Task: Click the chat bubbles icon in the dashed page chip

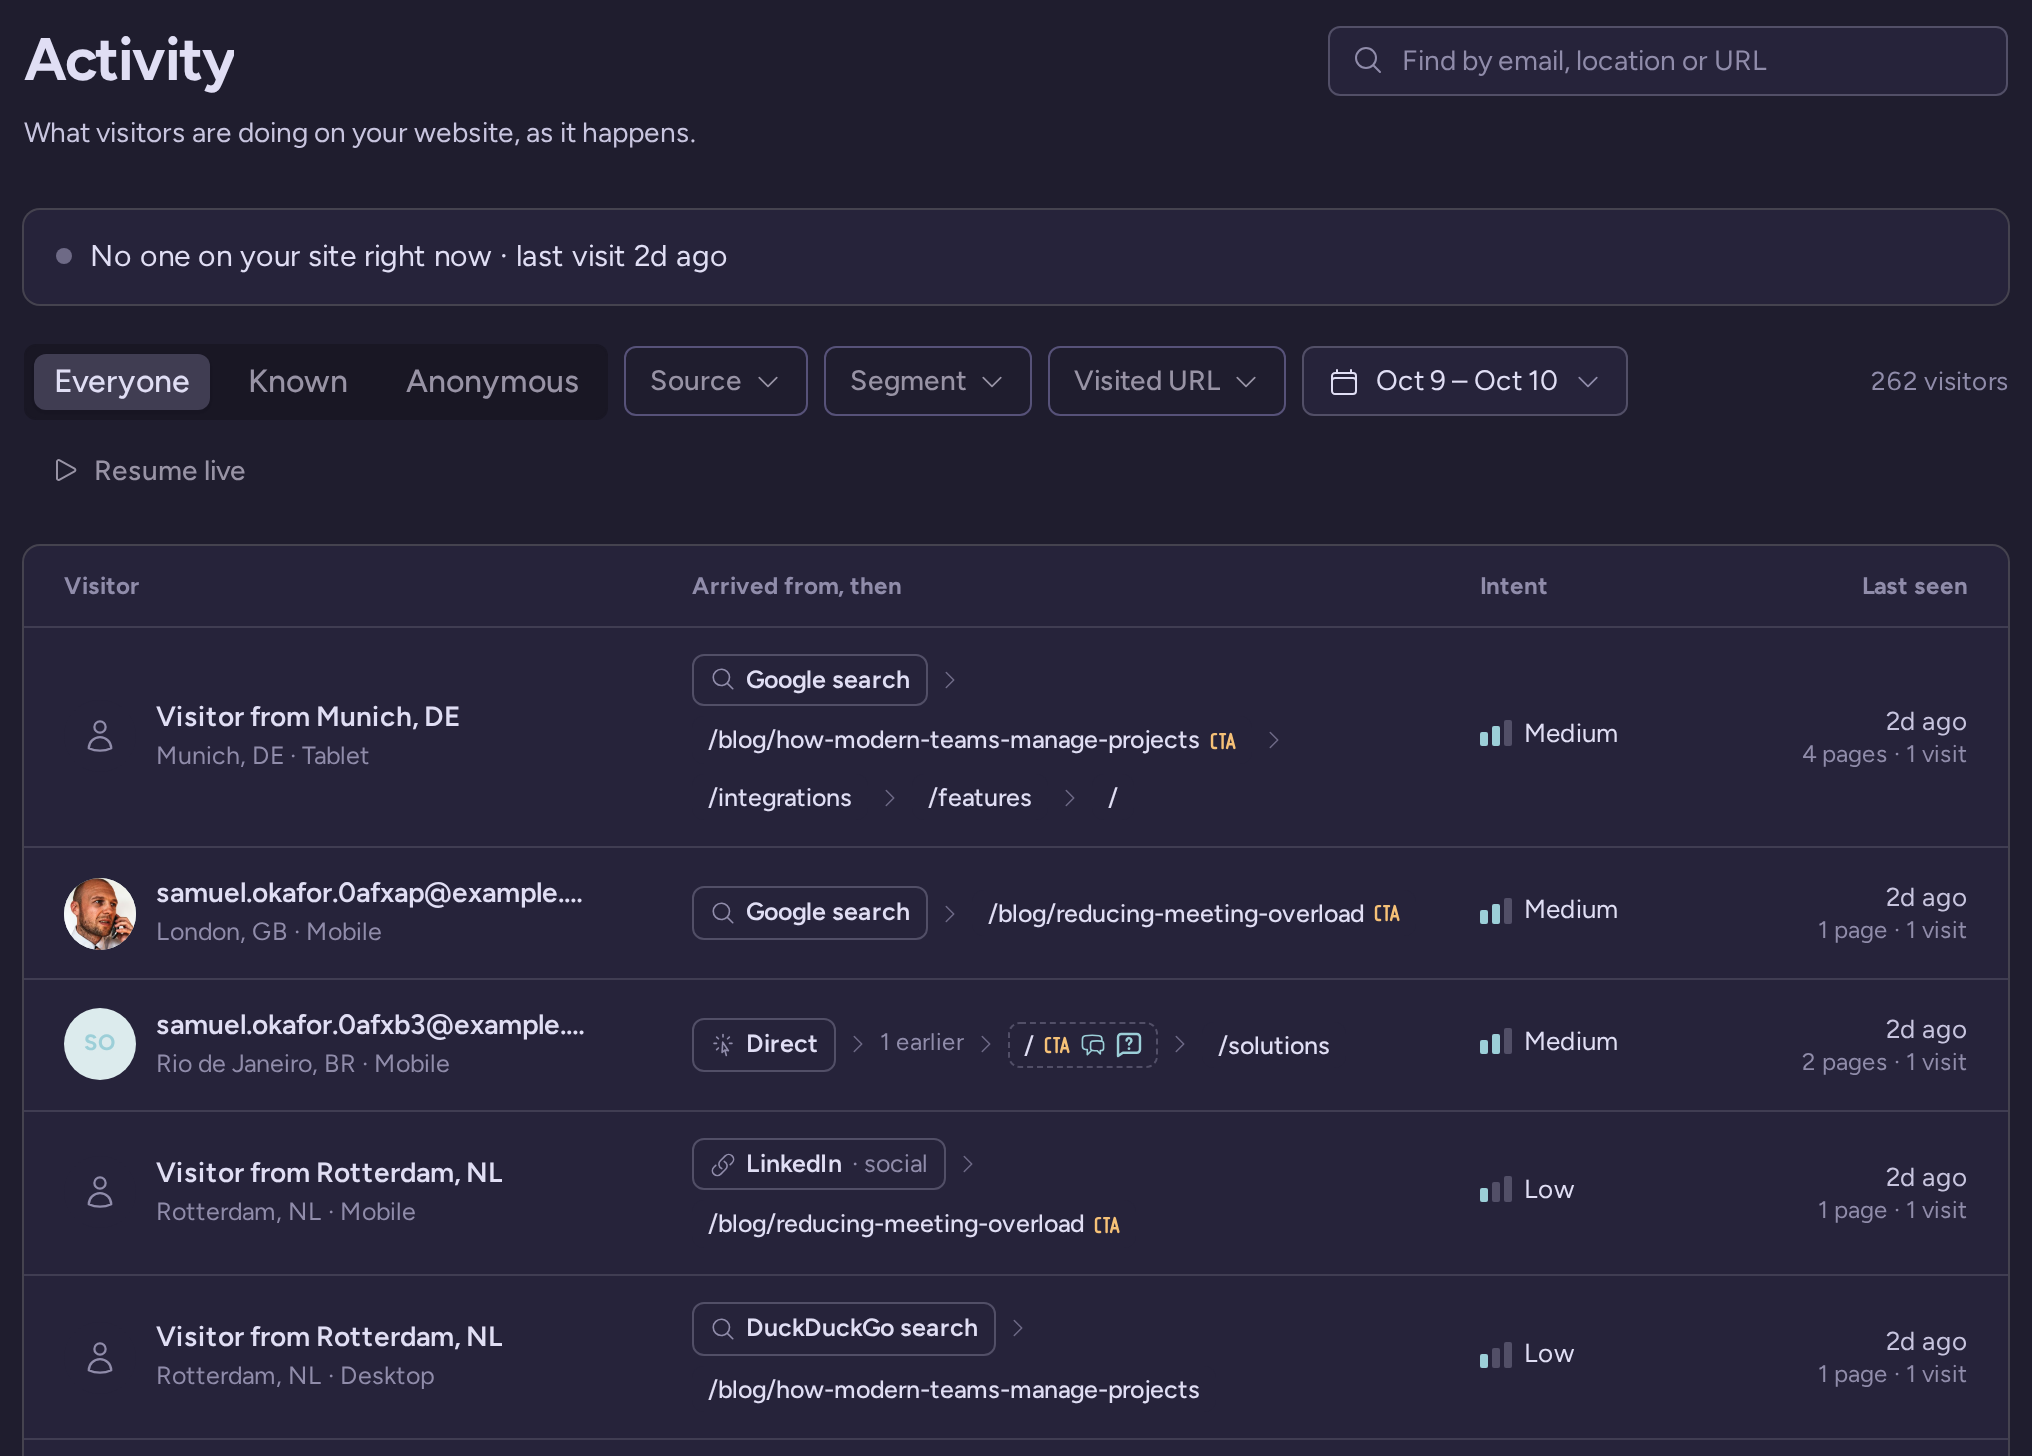Action: (1093, 1045)
